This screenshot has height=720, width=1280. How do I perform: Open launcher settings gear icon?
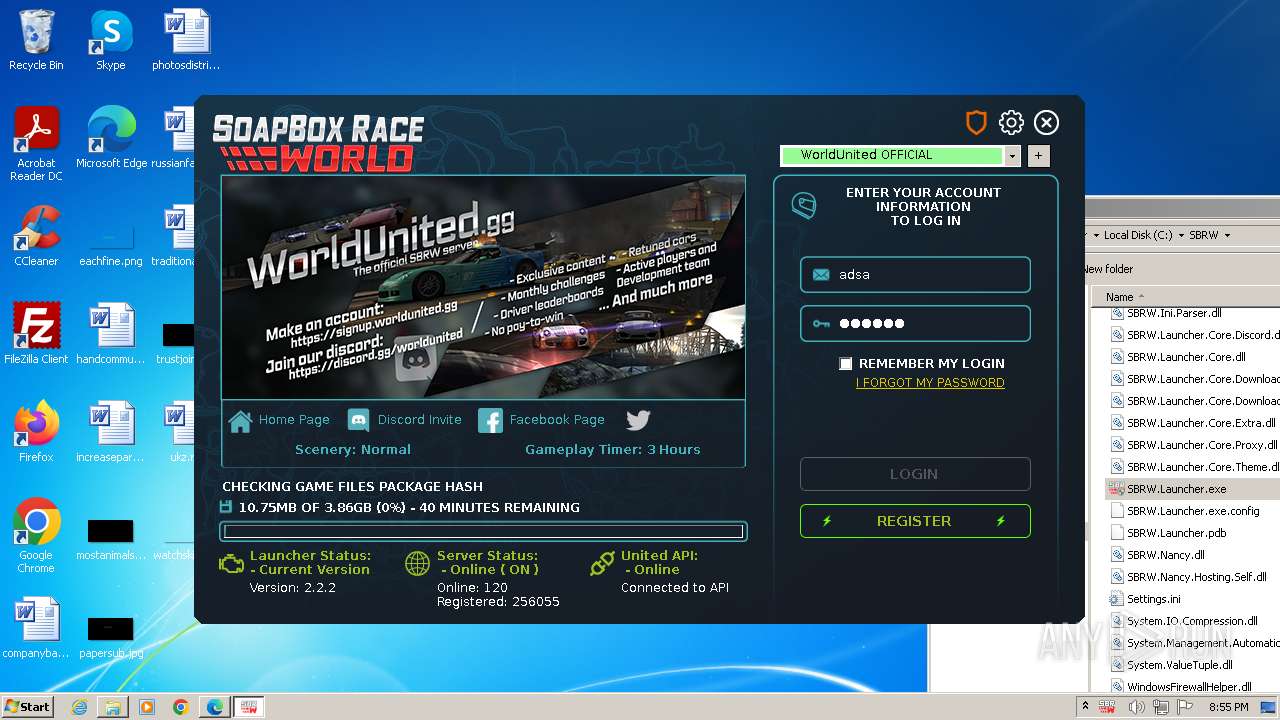point(1011,123)
